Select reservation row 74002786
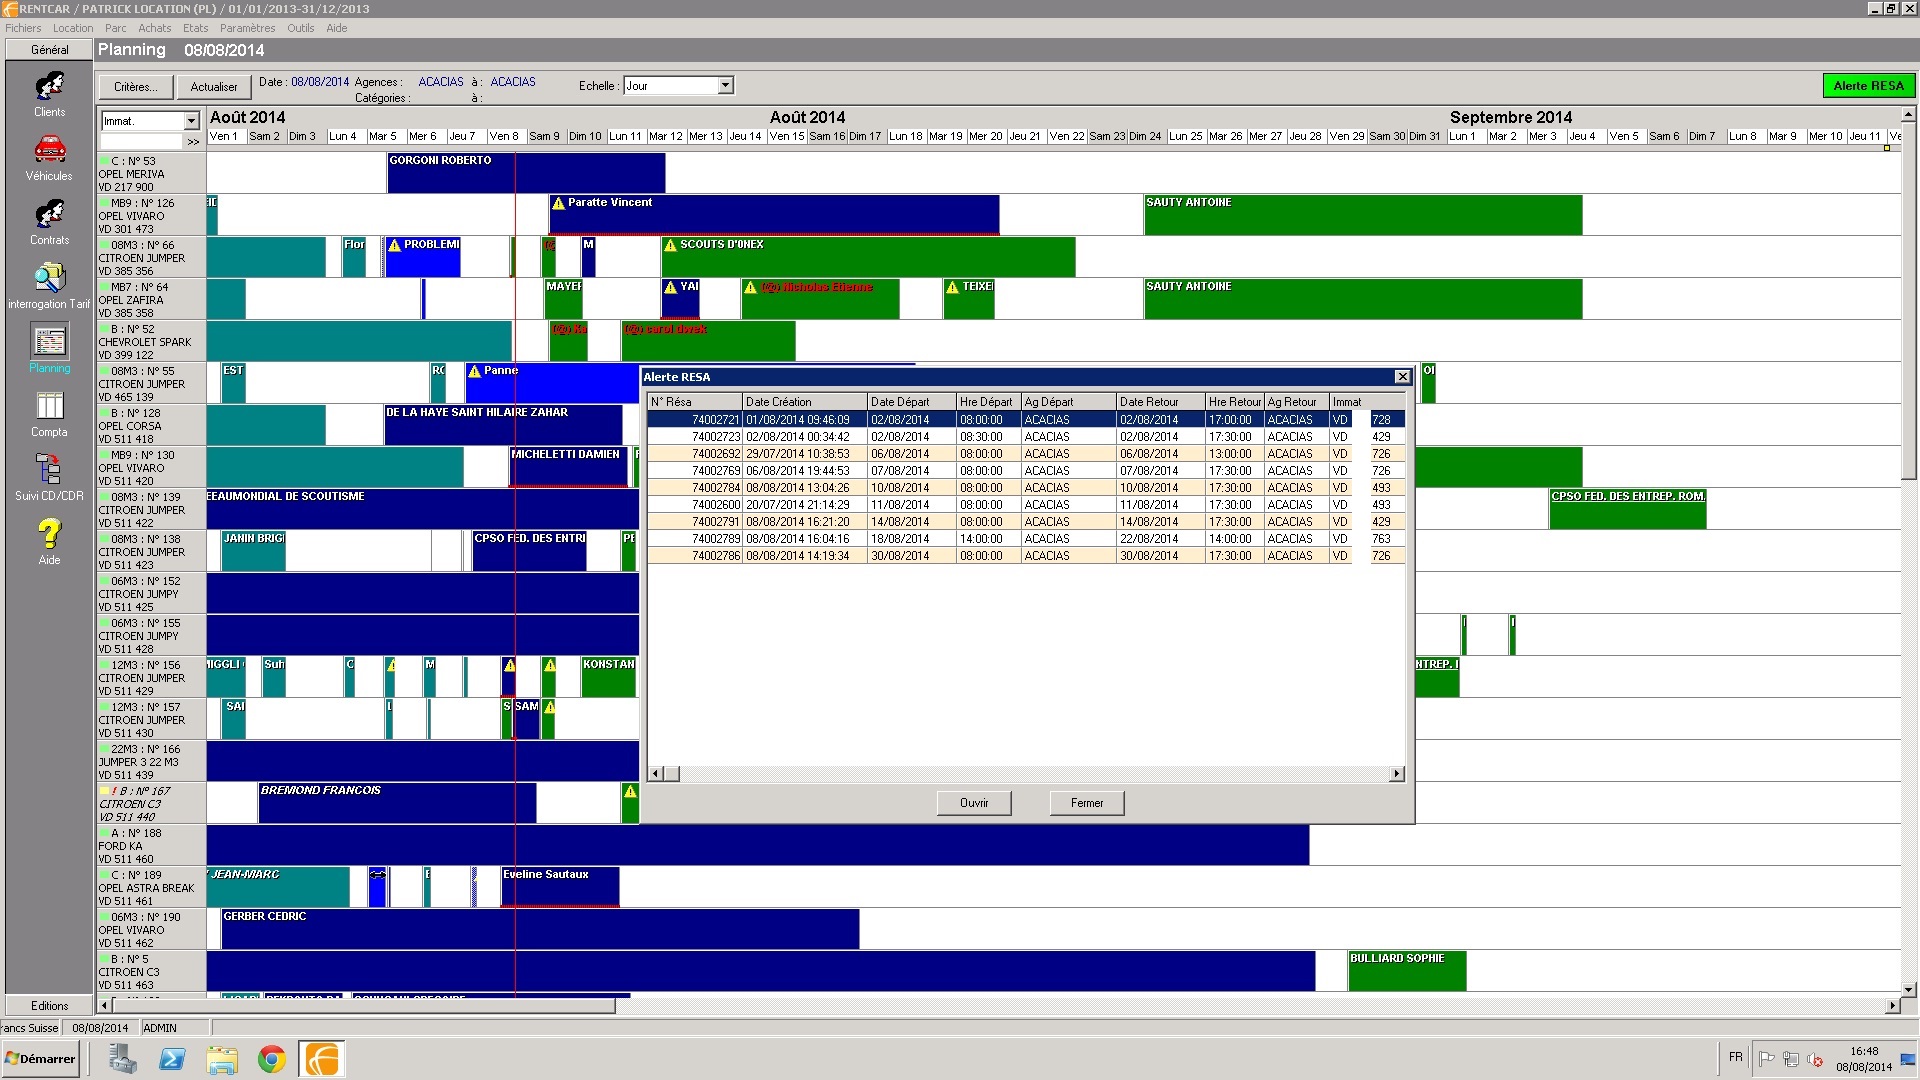The width and height of the screenshot is (1920, 1080). [x=1026, y=556]
